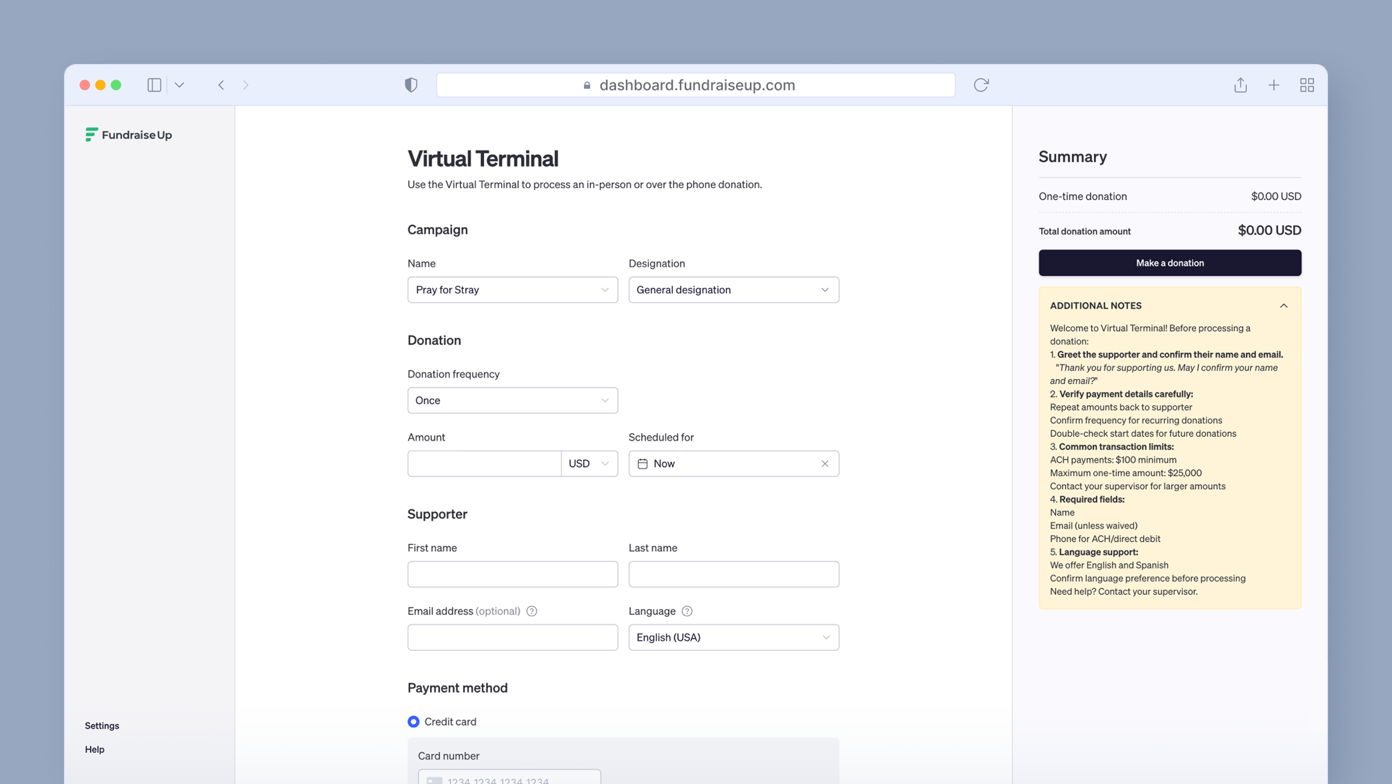The width and height of the screenshot is (1392, 784).
Task: Click Help at the bottom left
Action: pos(94,749)
